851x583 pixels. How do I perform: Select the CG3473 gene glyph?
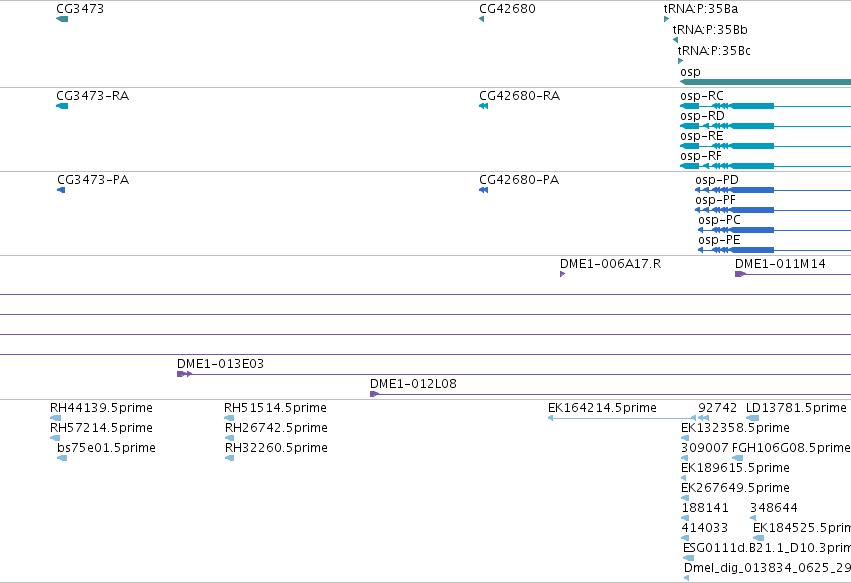pyautogui.click(x=62, y=19)
